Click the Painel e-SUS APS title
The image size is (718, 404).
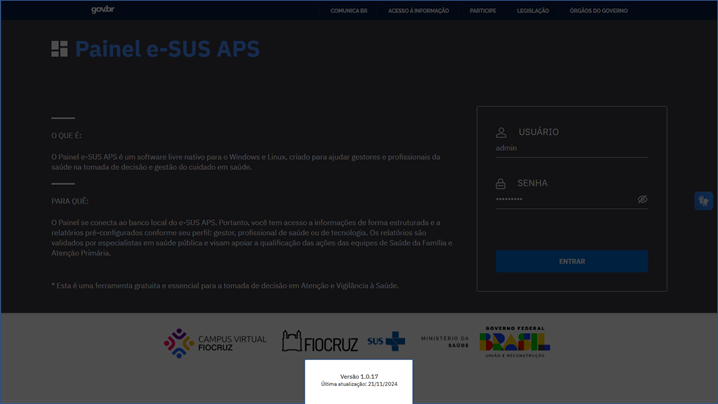(167, 49)
